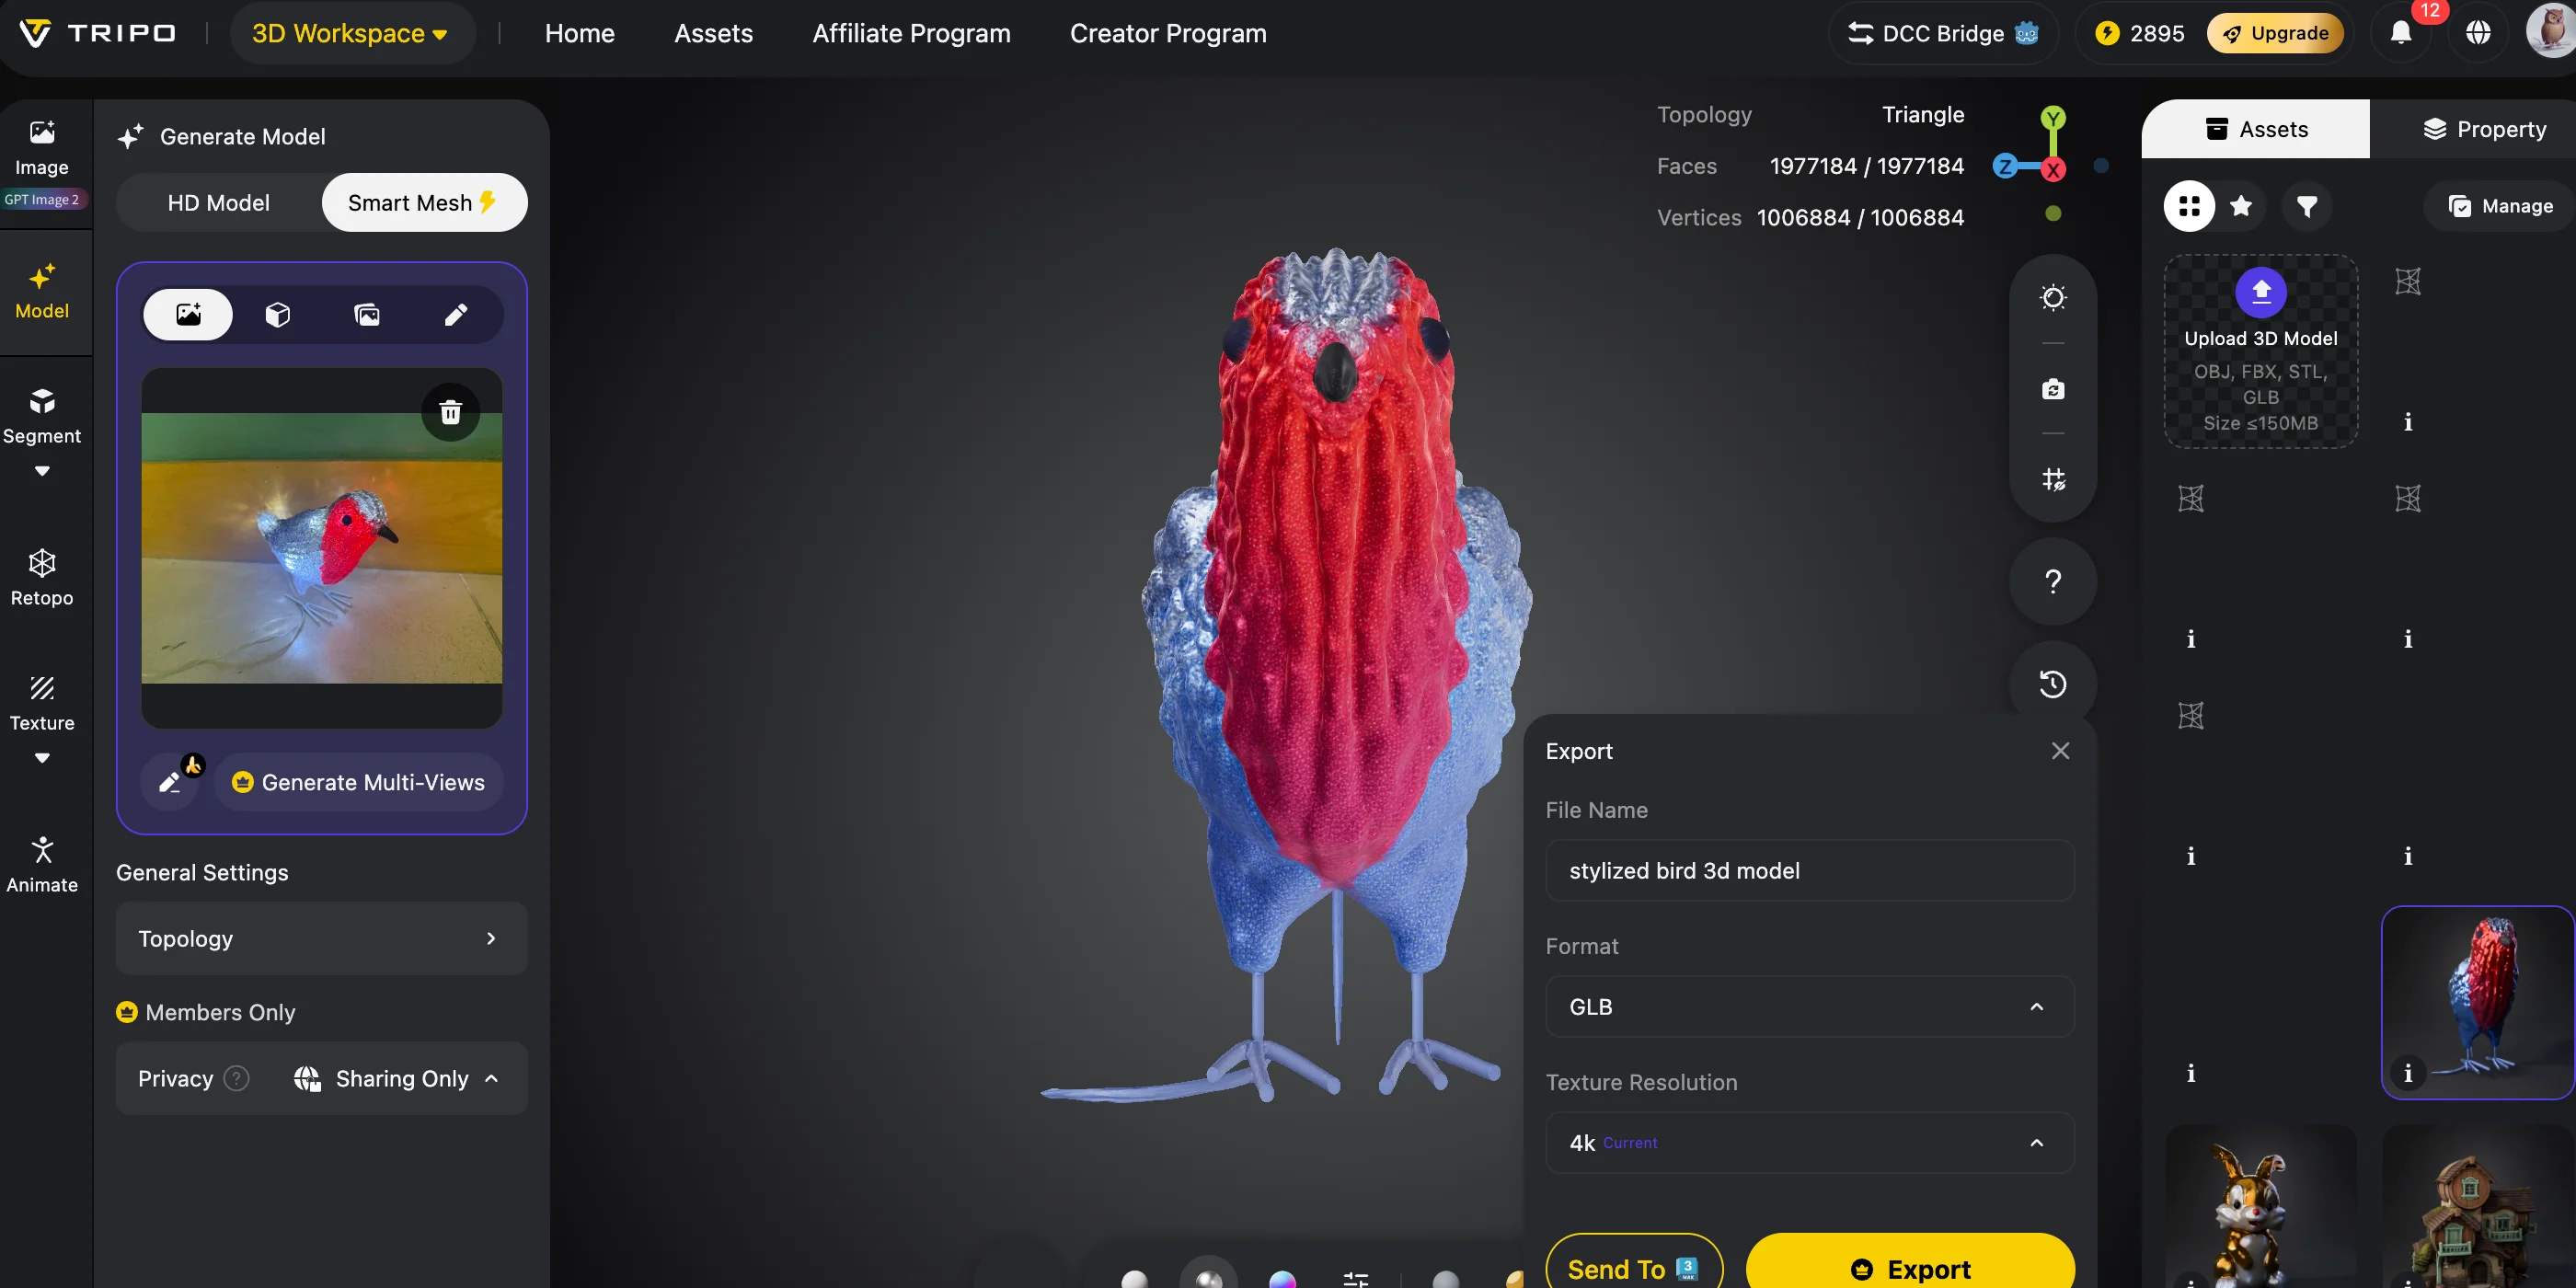Open Assets in the top navigation

713,33
